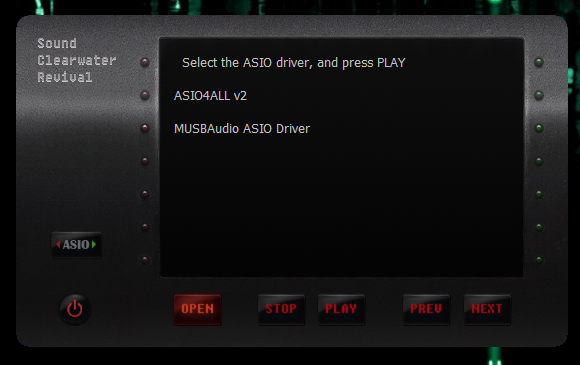Click the ASIO left red arrow
Screen dimensions: 580x365
point(58,244)
